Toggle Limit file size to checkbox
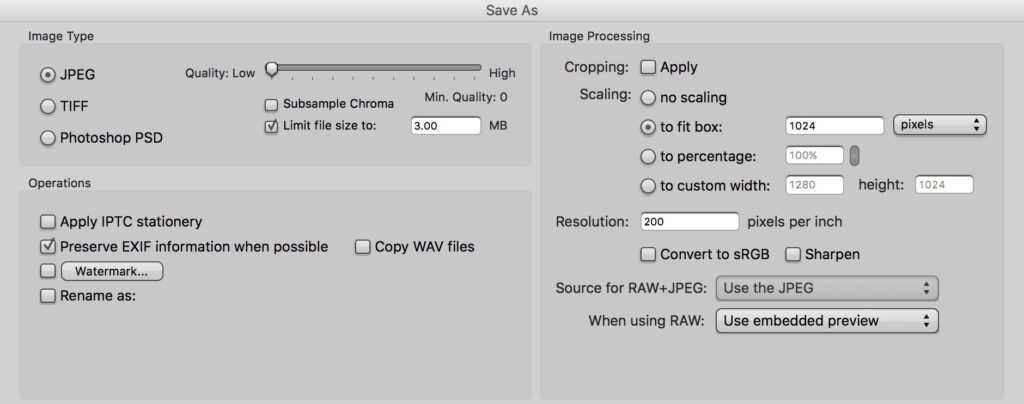1024x404 pixels. pyautogui.click(x=271, y=126)
